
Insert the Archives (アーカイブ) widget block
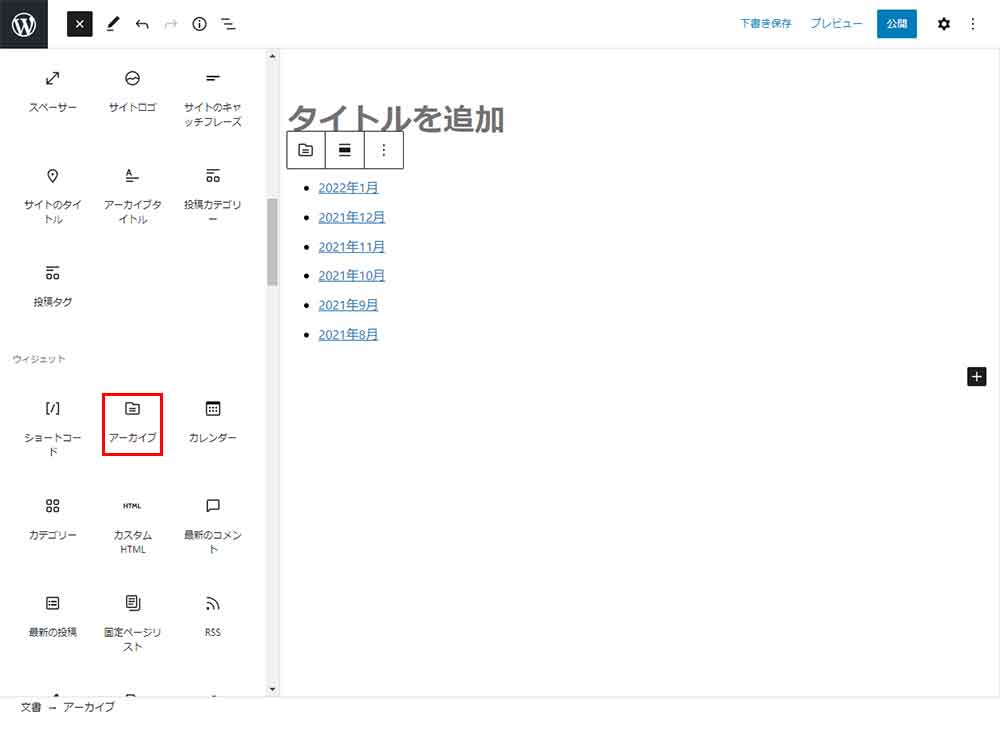tap(132, 423)
